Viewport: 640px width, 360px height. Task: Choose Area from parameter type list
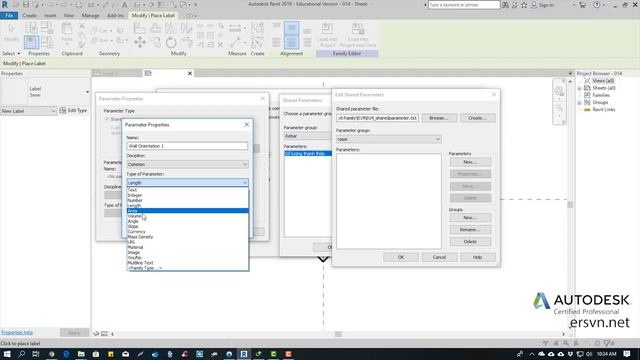pos(187,211)
